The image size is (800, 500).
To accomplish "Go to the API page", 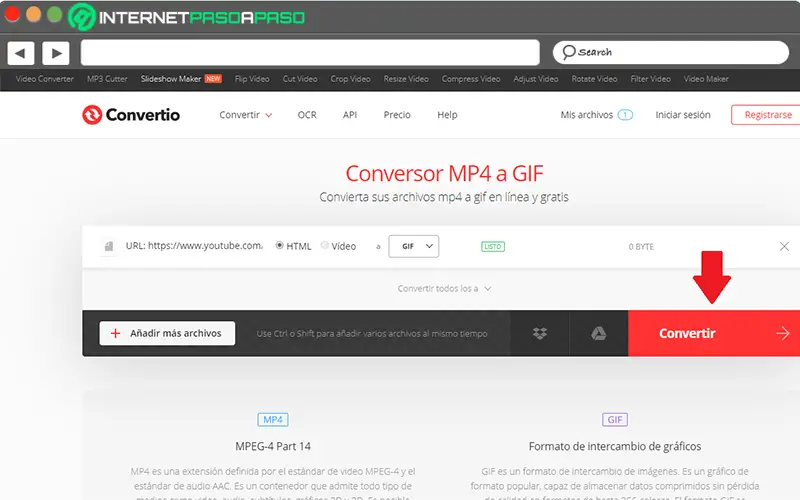I will point(350,115).
